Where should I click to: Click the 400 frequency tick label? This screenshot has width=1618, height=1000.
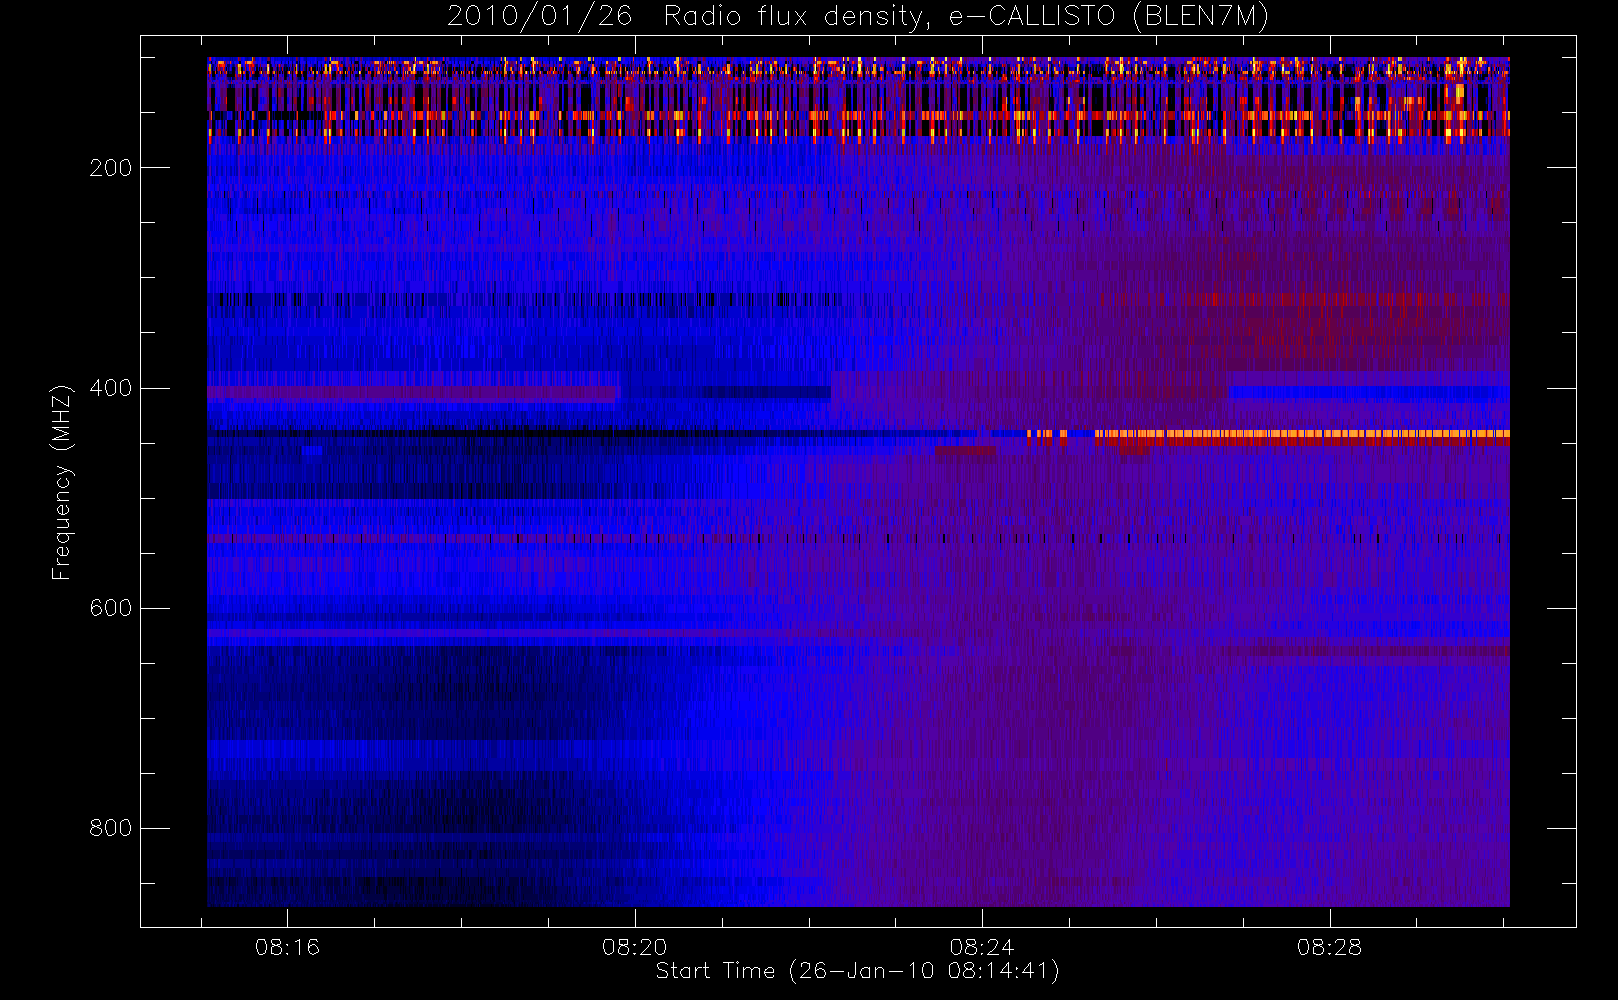(x=110, y=388)
